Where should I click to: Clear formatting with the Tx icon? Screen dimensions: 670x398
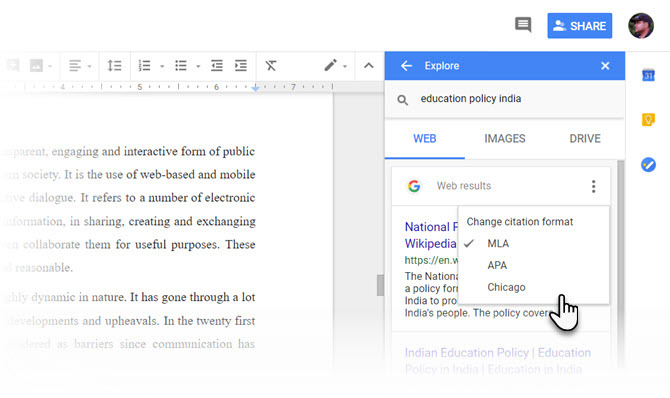(270, 66)
